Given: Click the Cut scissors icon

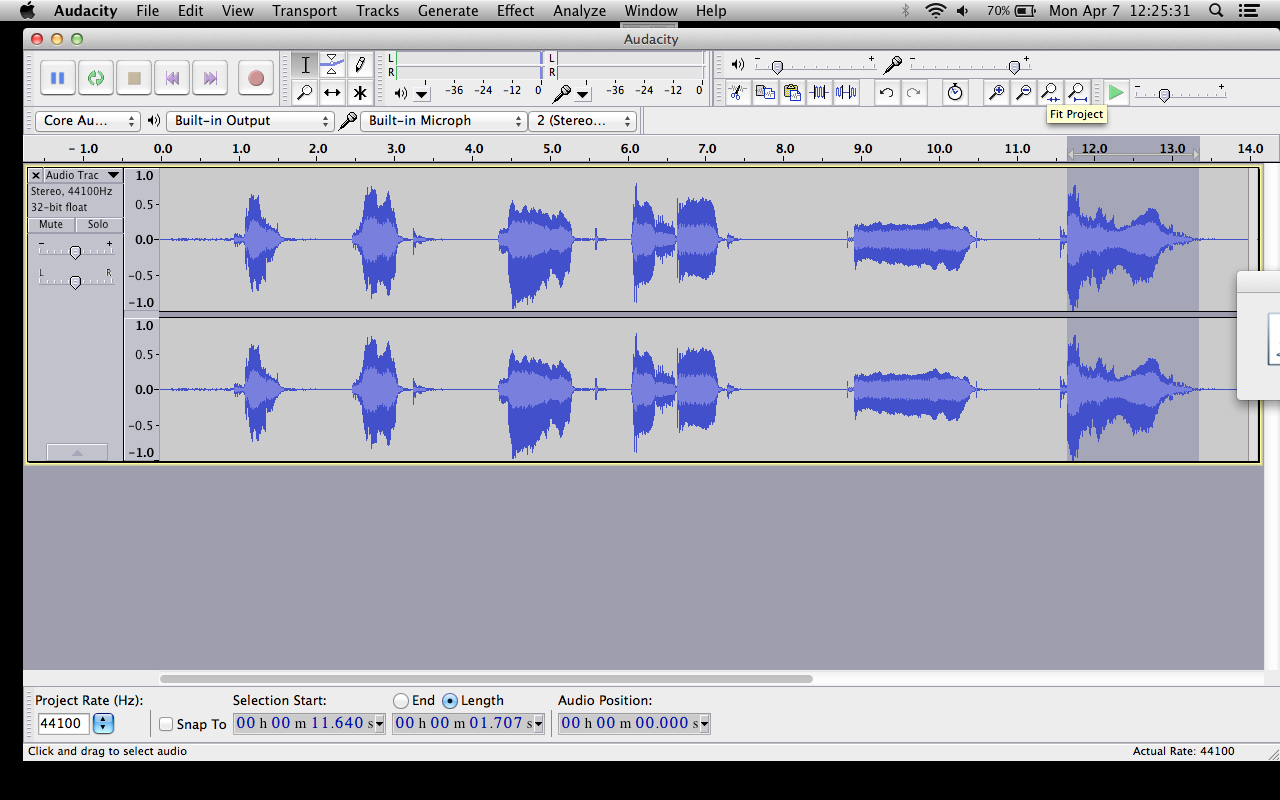Looking at the screenshot, I should (737, 92).
